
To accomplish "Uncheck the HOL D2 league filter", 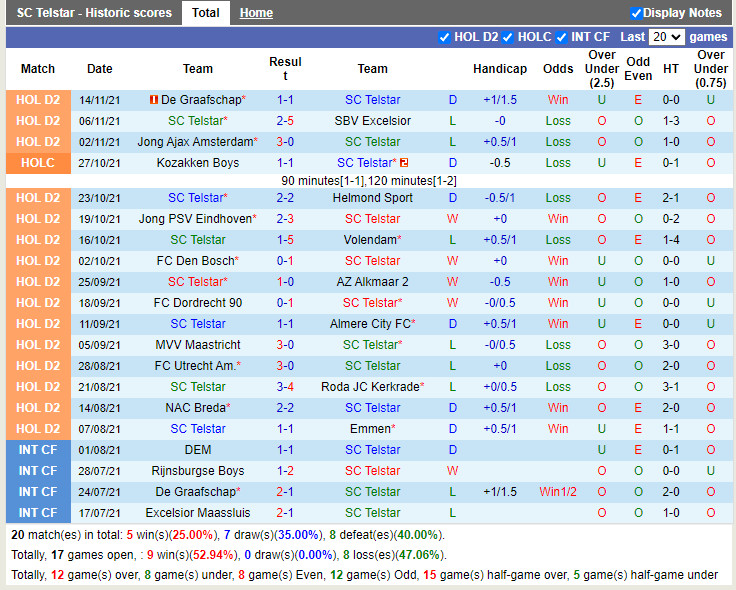I will 444,37.
